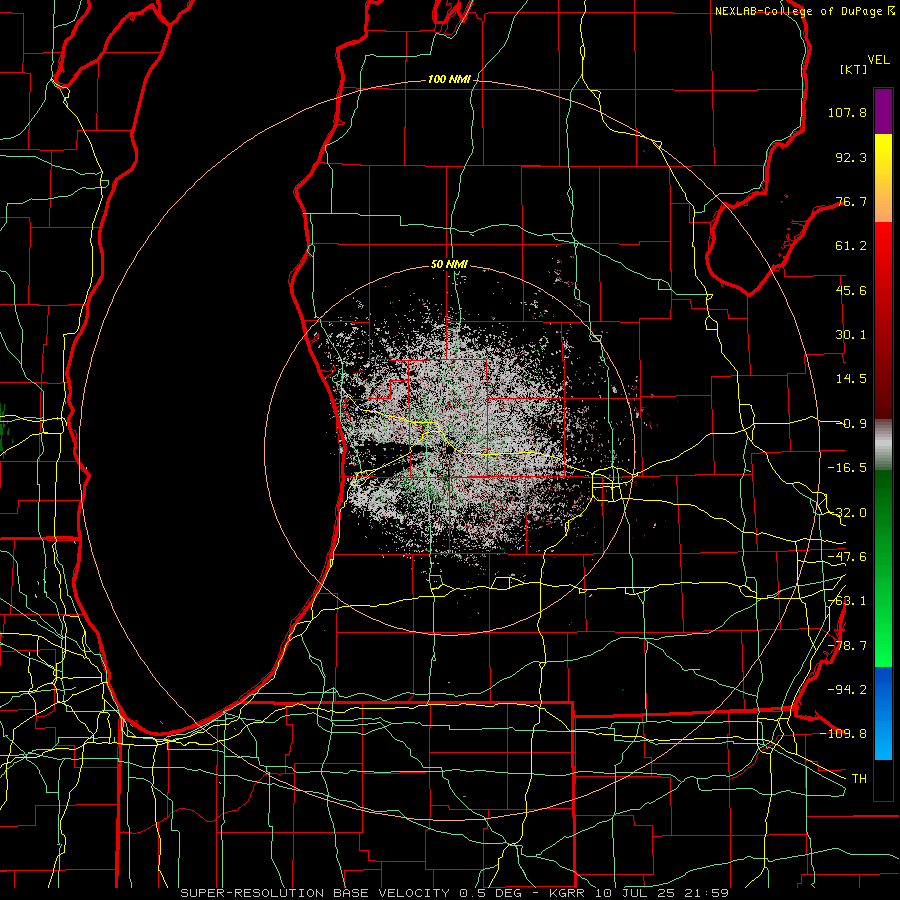This screenshot has height=900, width=900.
Task: Click the -0.9 velocity scale label
Action: pyautogui.click(x=853, y=424)
